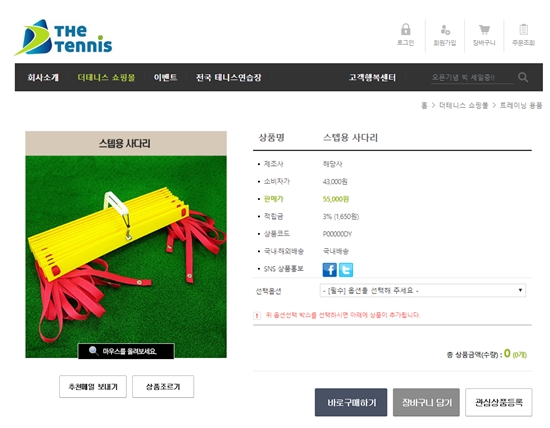Click the search magnifier icon
The width and height of the screenshot is (550, 428).
(x=523, y=77)
